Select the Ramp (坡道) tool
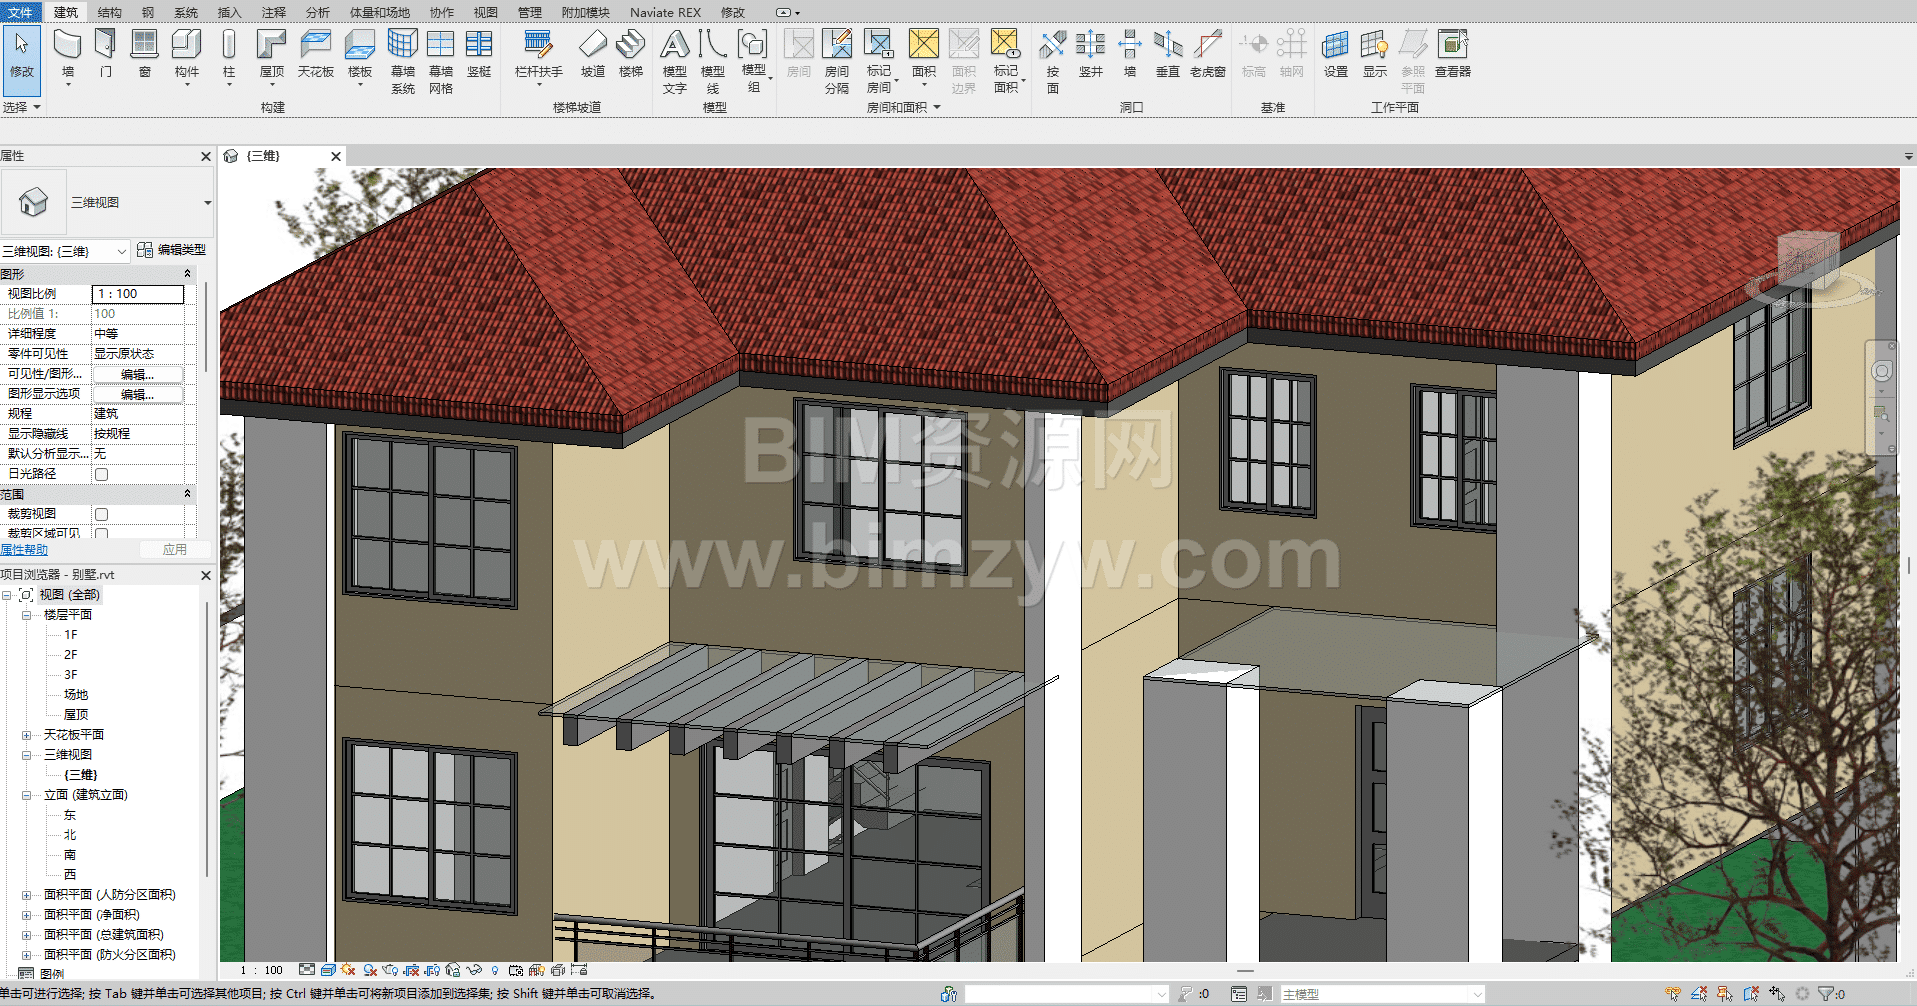 click(593, 53)
